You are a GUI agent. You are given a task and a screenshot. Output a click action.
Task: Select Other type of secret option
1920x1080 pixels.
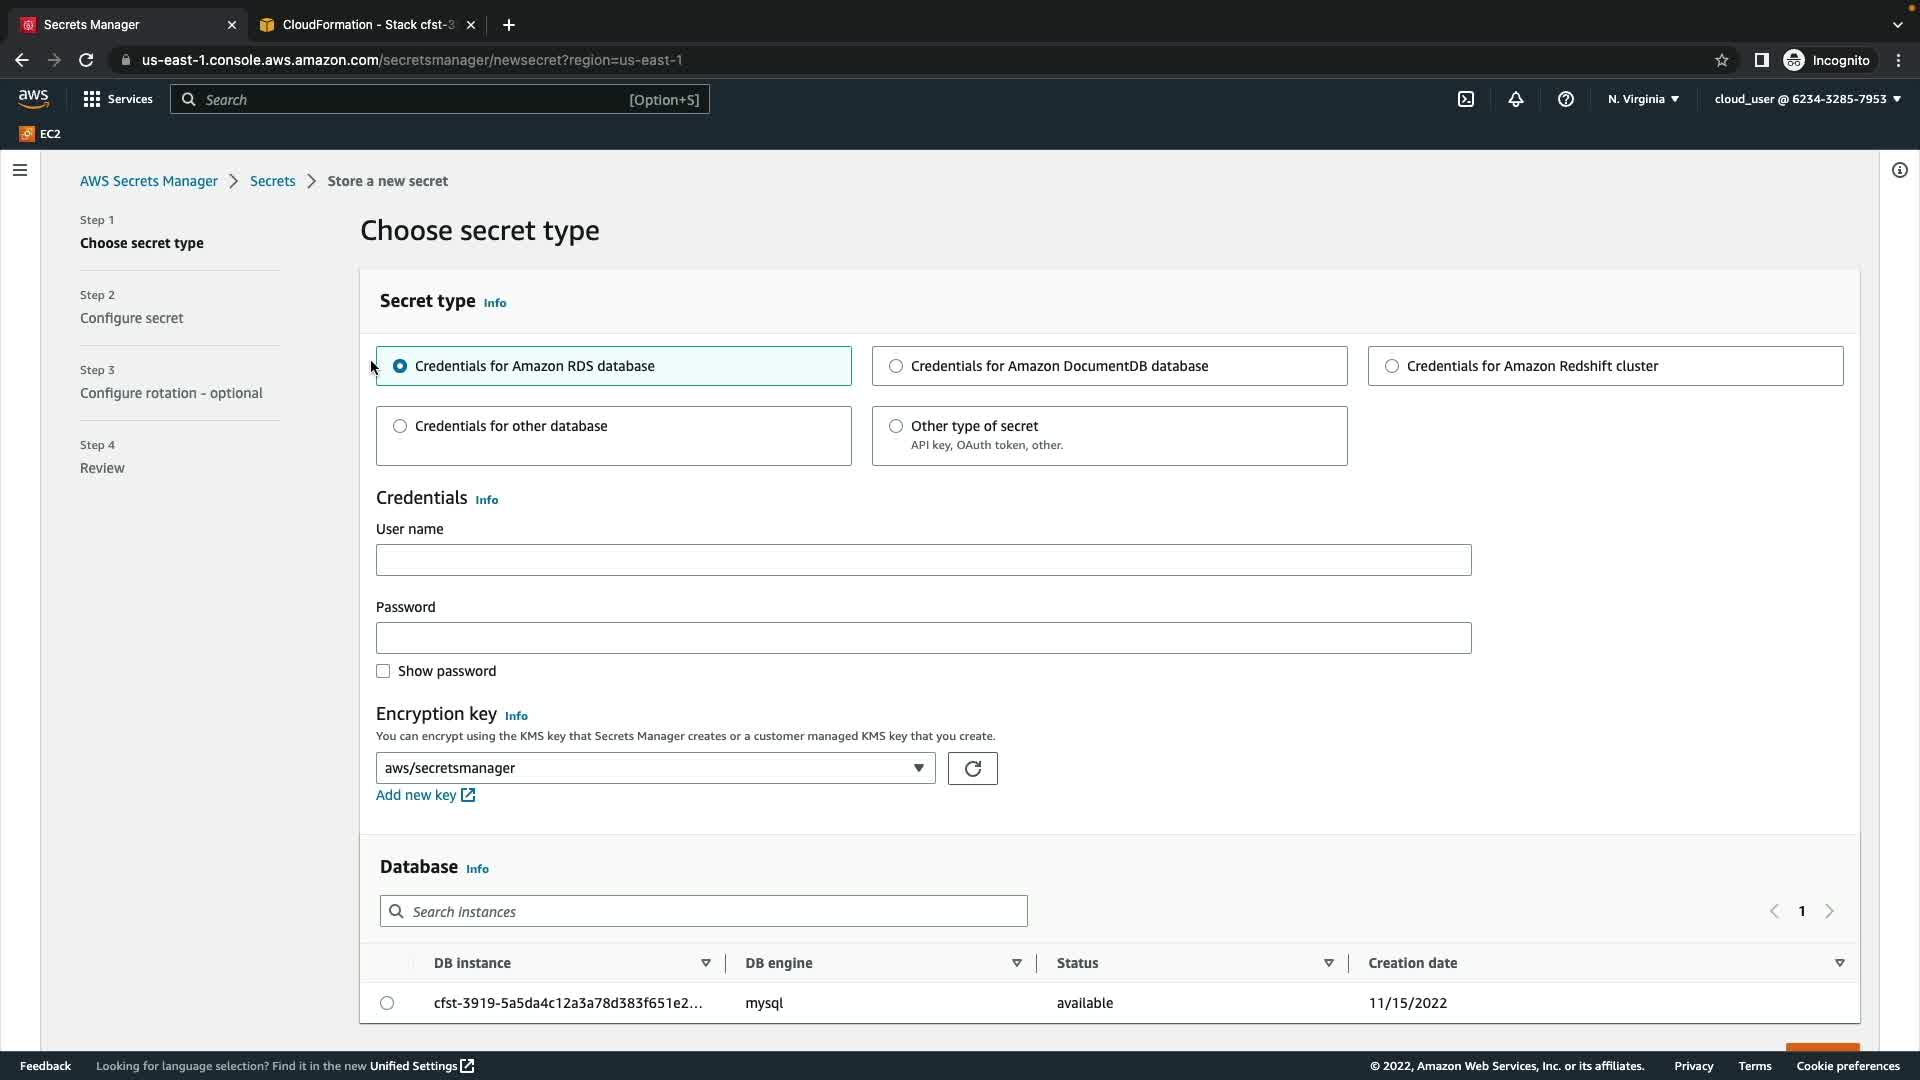click(896, 426)
